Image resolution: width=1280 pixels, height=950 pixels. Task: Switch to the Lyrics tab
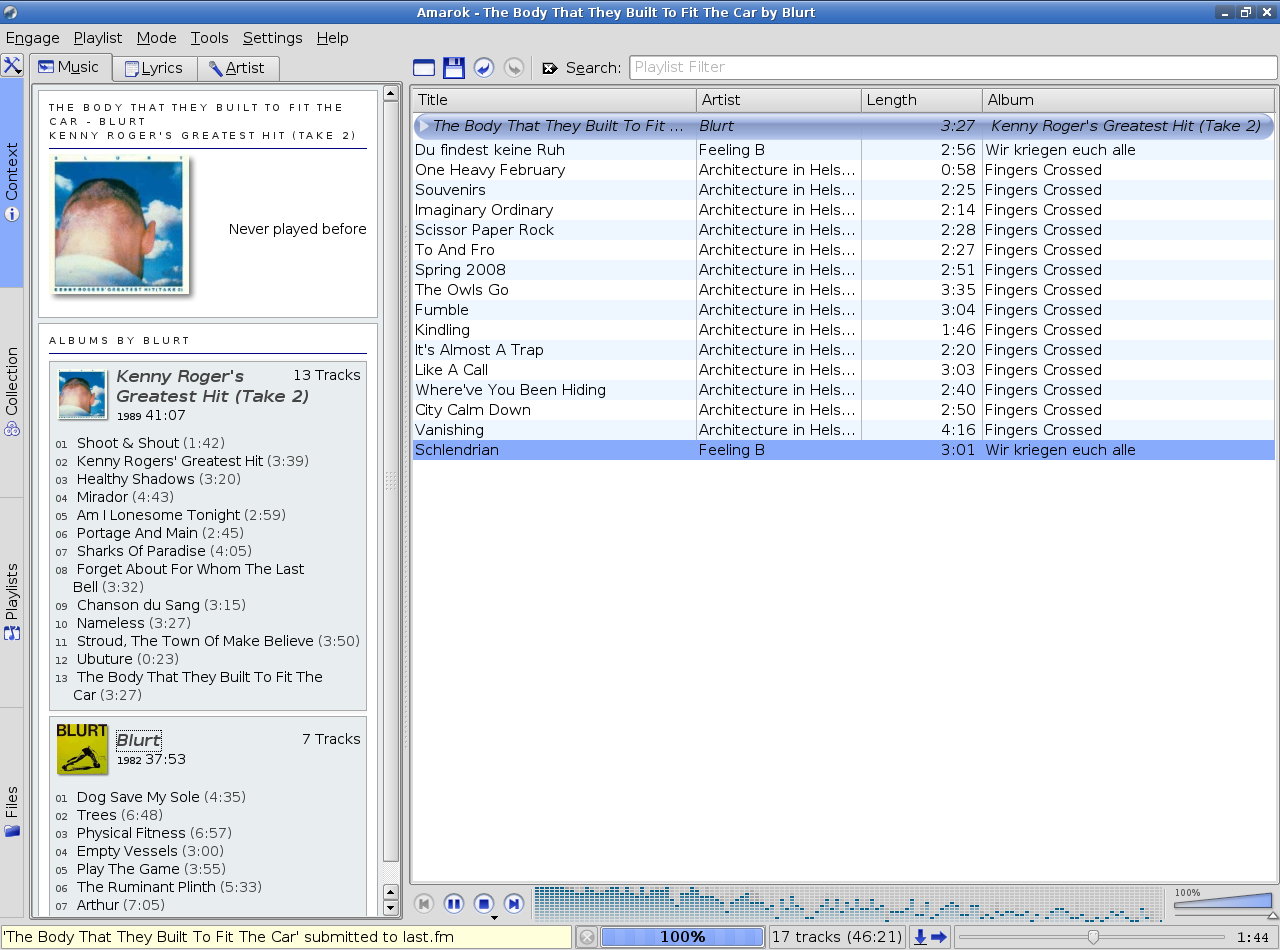click(154, 68)
